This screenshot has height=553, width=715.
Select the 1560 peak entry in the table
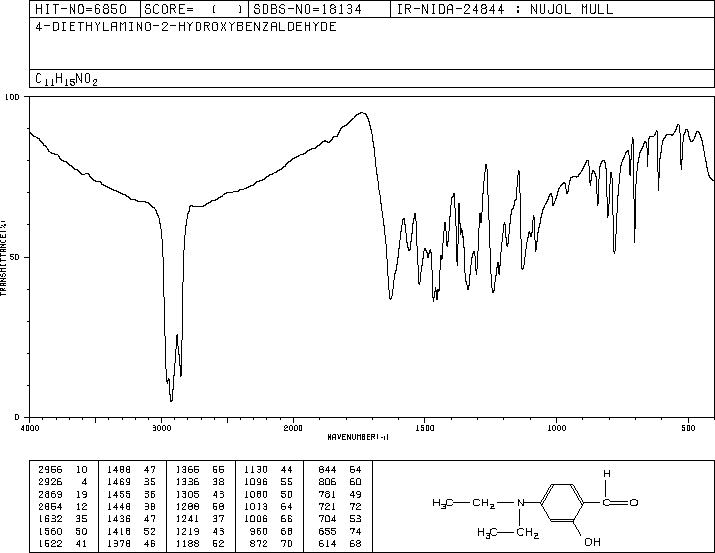(x=62, y=531)
